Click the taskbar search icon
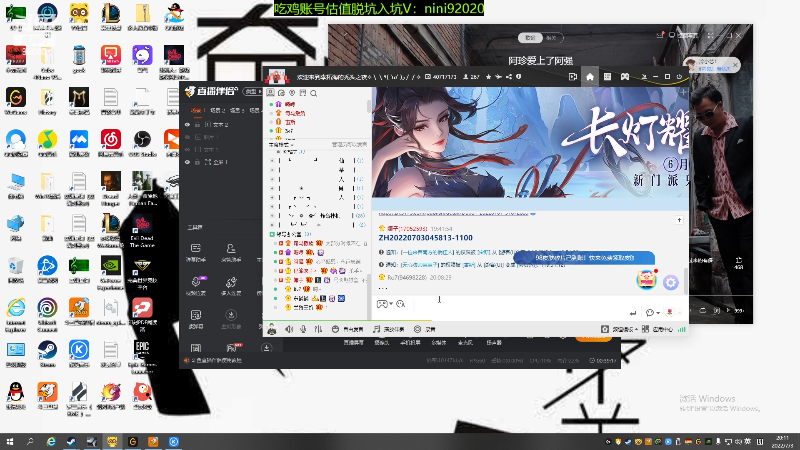This screenshot has width=800, height=450. 30,442
